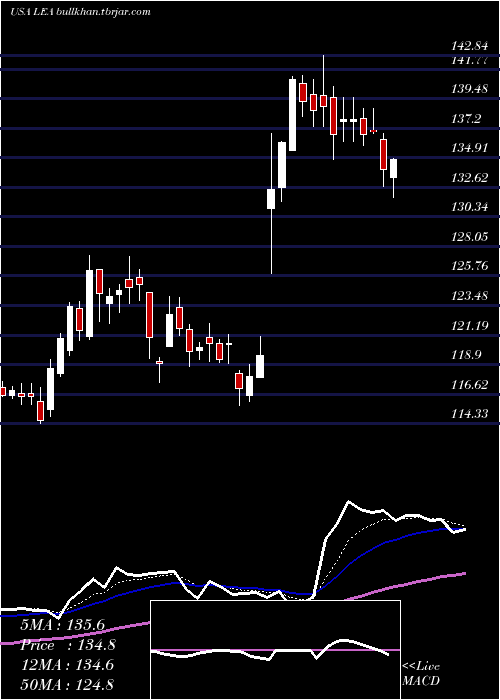The width and height of the screenshot is (500, 700).
Task: Click the Price : 134.8 readout
Action: [68, 645]
